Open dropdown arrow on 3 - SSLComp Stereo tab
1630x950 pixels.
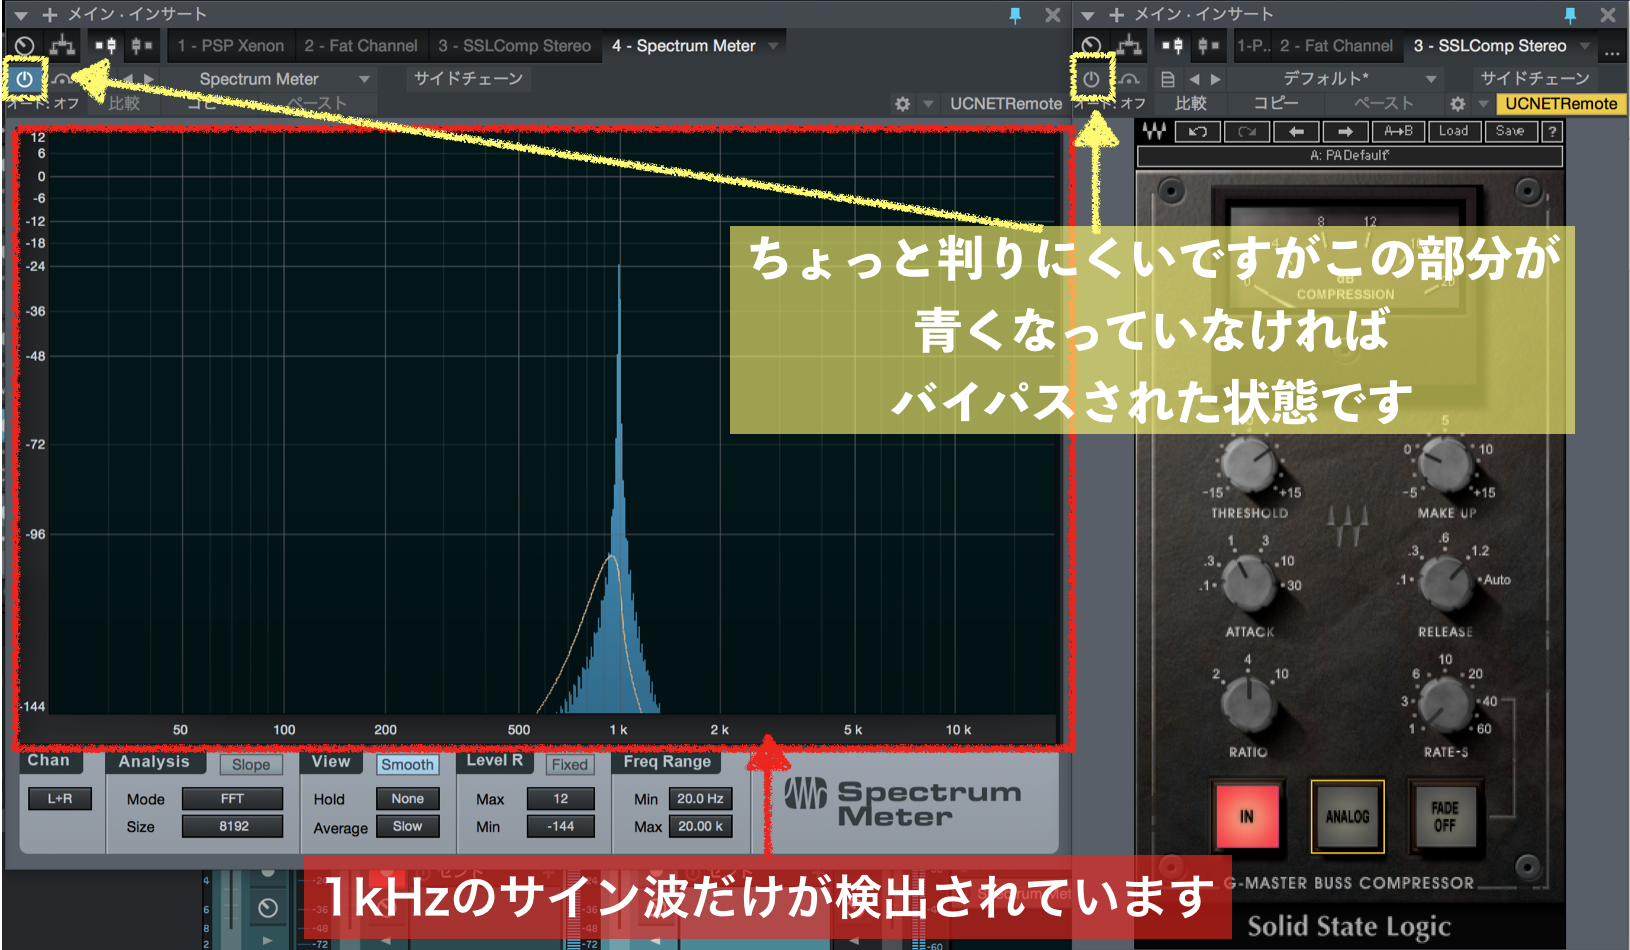click(x=1584, y=46)
